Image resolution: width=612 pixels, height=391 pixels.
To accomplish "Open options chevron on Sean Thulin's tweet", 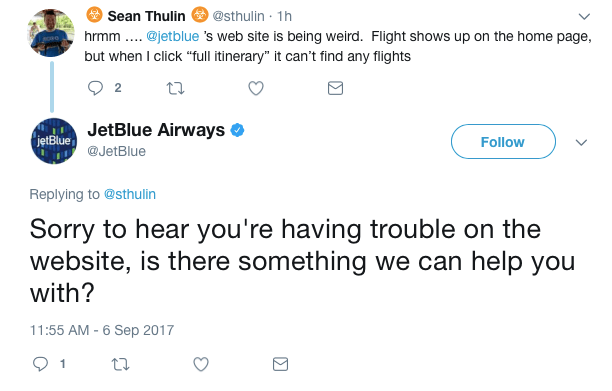I will point(584,16).
